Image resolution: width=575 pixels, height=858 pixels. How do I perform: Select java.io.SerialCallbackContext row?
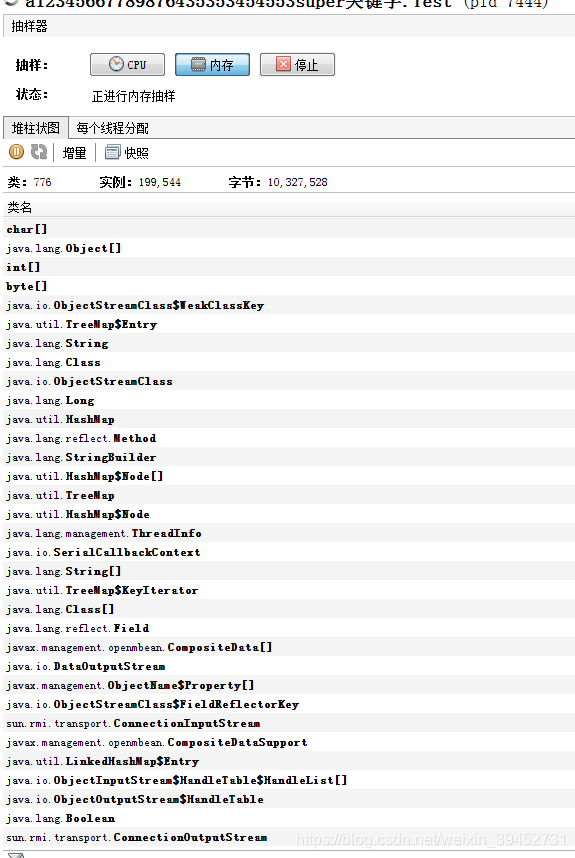[289, 553]
